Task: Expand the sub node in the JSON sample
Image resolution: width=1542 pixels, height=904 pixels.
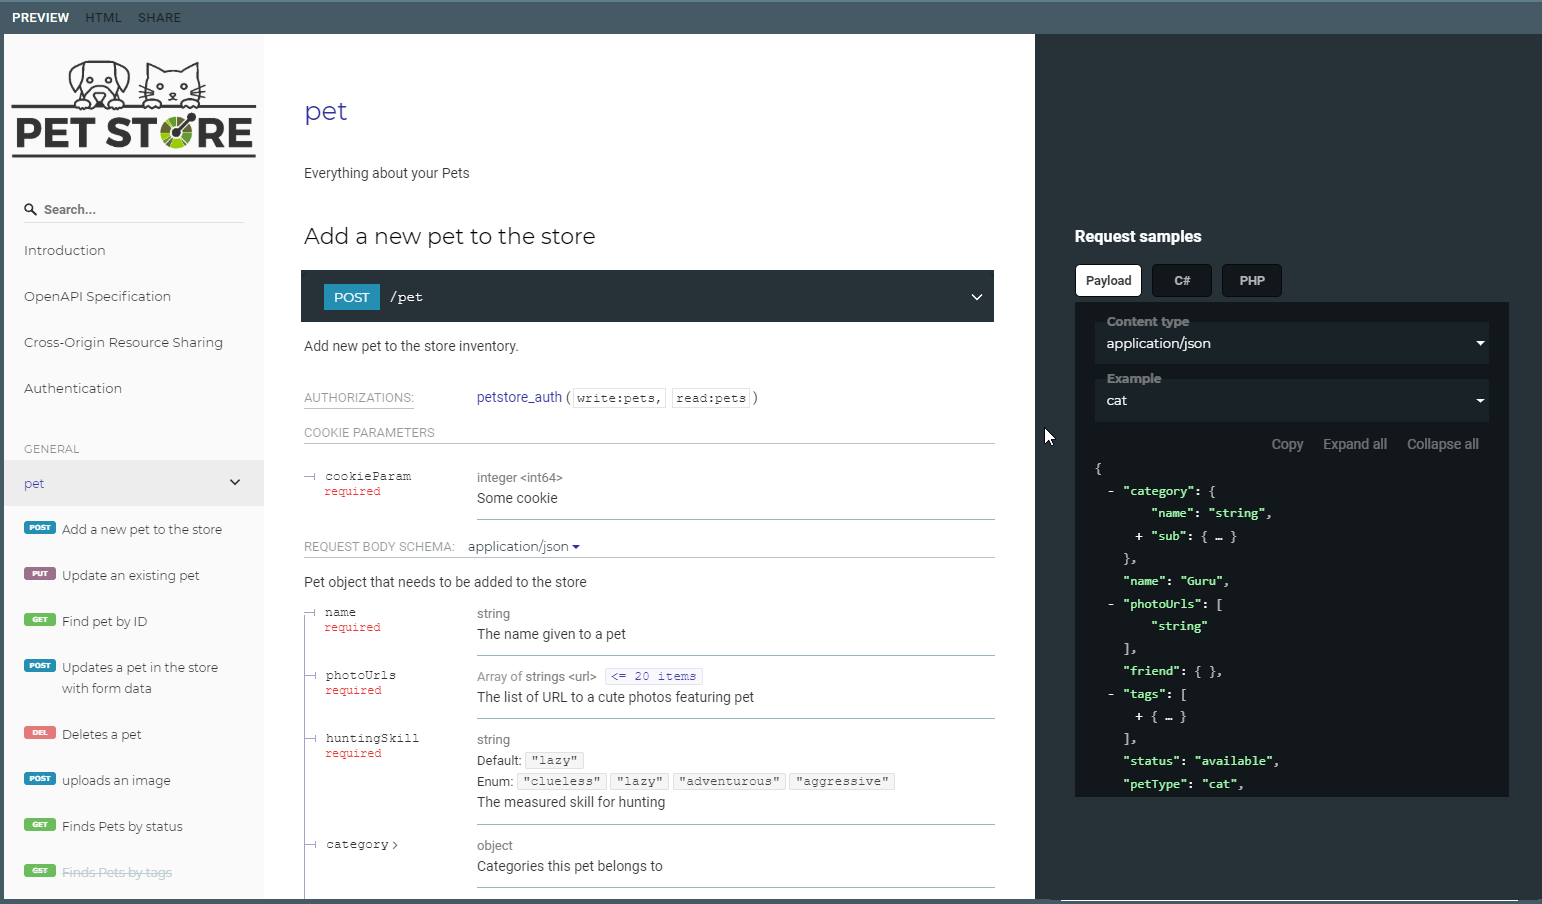Action: [1138, 535]
